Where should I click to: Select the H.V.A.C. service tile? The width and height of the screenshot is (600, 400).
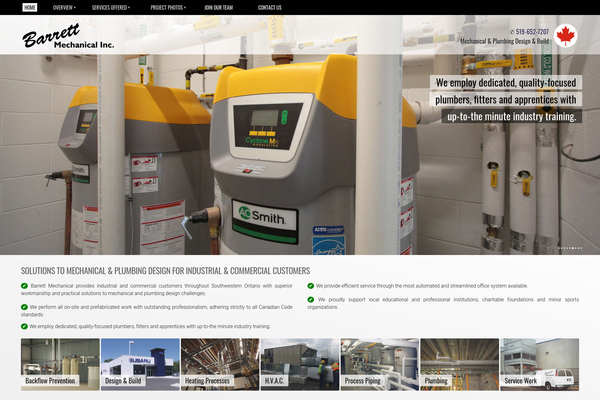coord(299,363)
